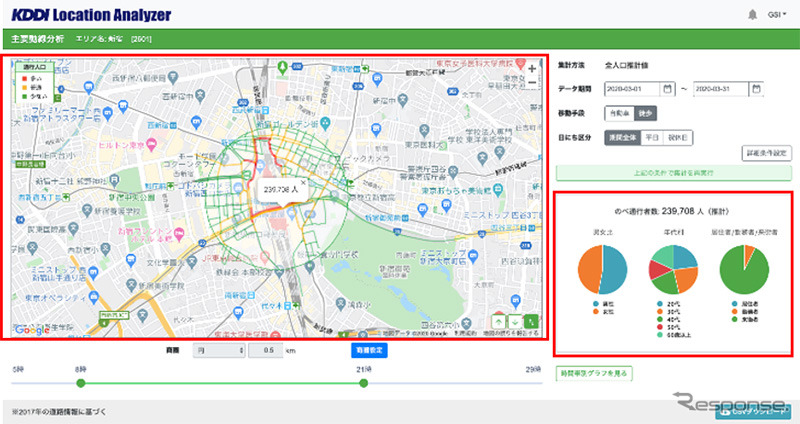Image resolution: width=800 pixels, height=424 pixels.
Task: Click the 8時 start time slider handle
Action: 81,383
